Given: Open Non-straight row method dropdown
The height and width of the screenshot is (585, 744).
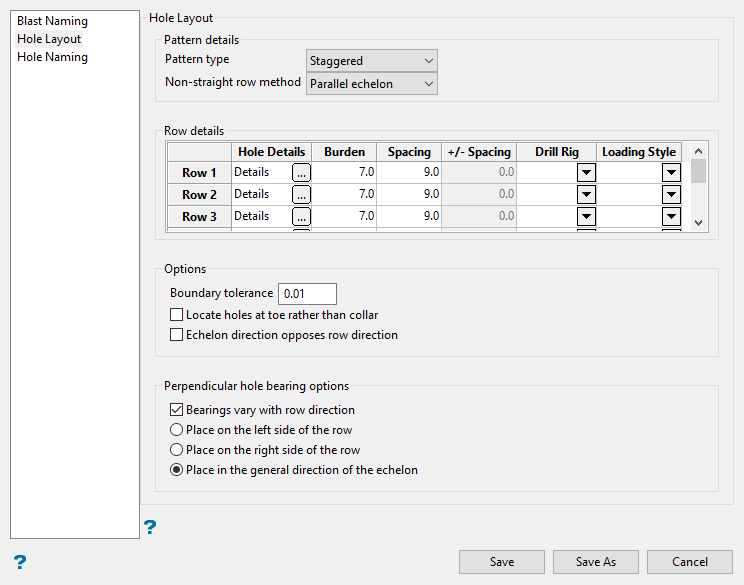Looking at the screenshot, I should coord(371,84).
